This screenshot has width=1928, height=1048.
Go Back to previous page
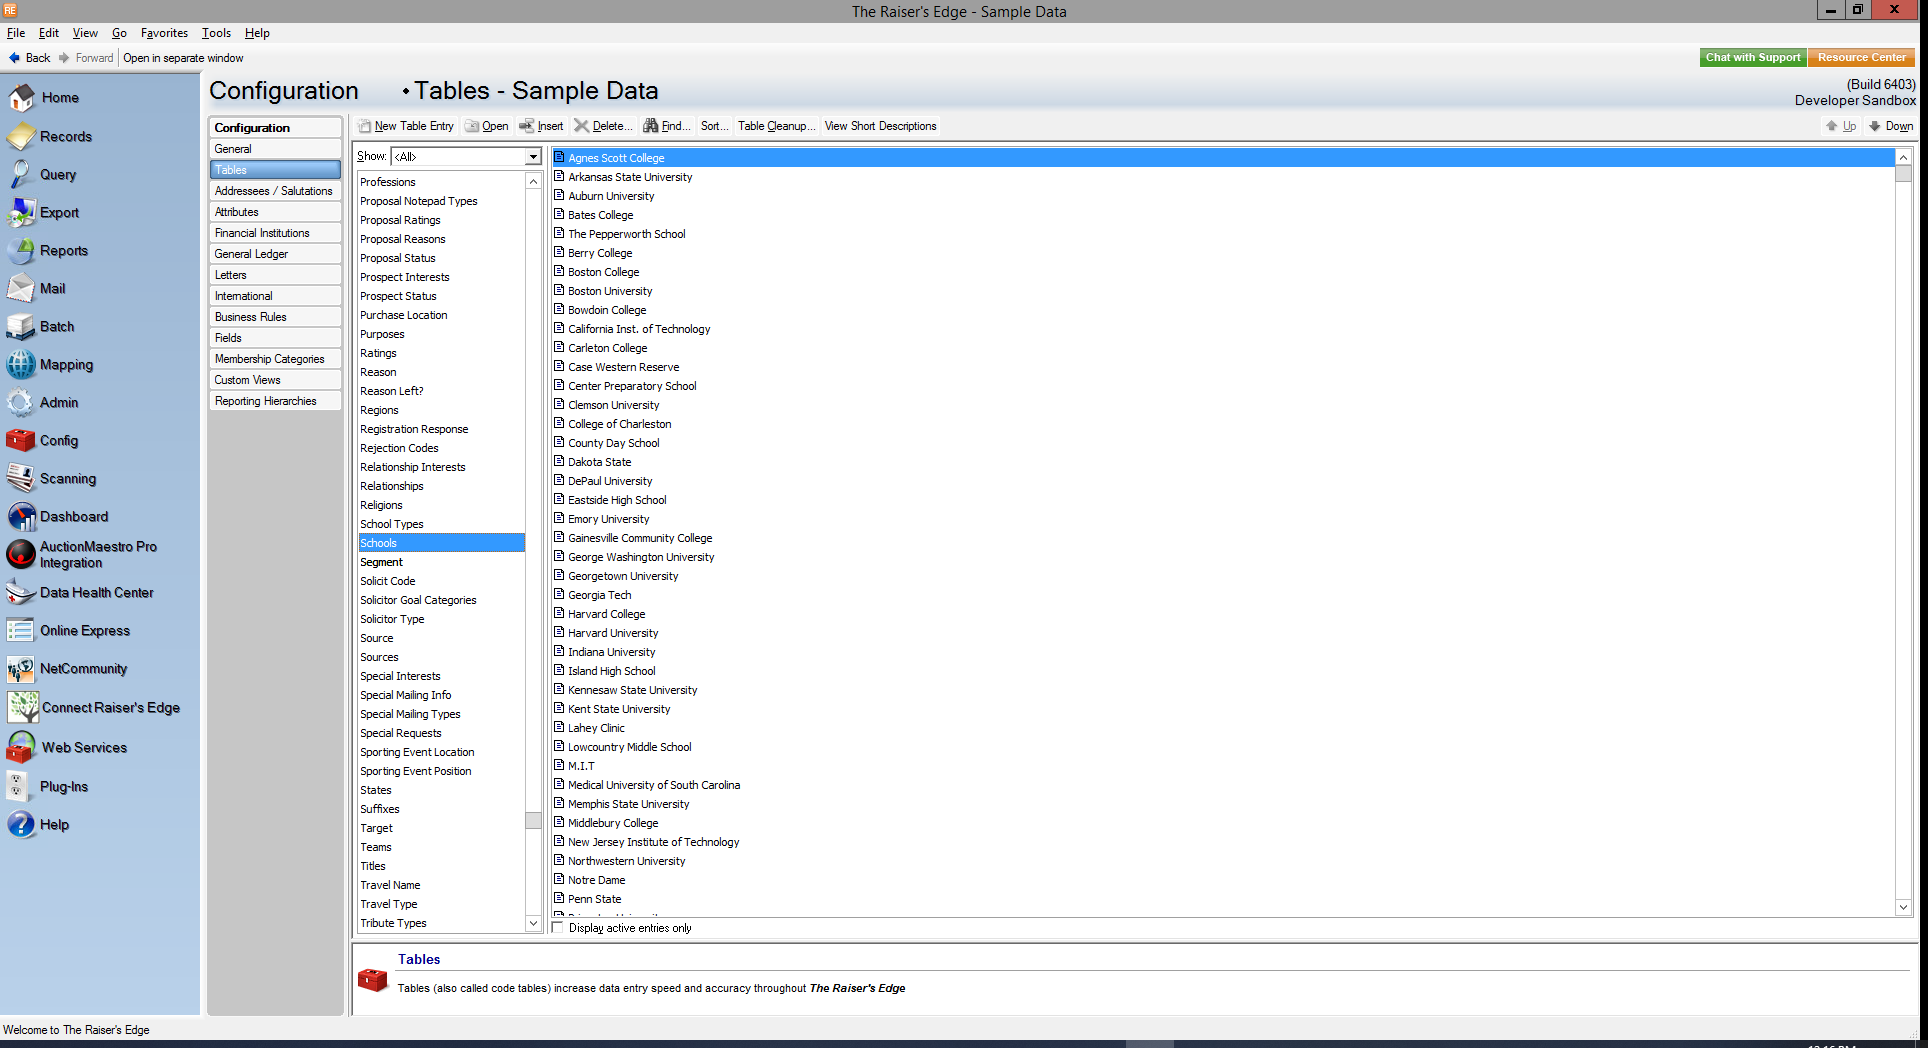(29, 58)
